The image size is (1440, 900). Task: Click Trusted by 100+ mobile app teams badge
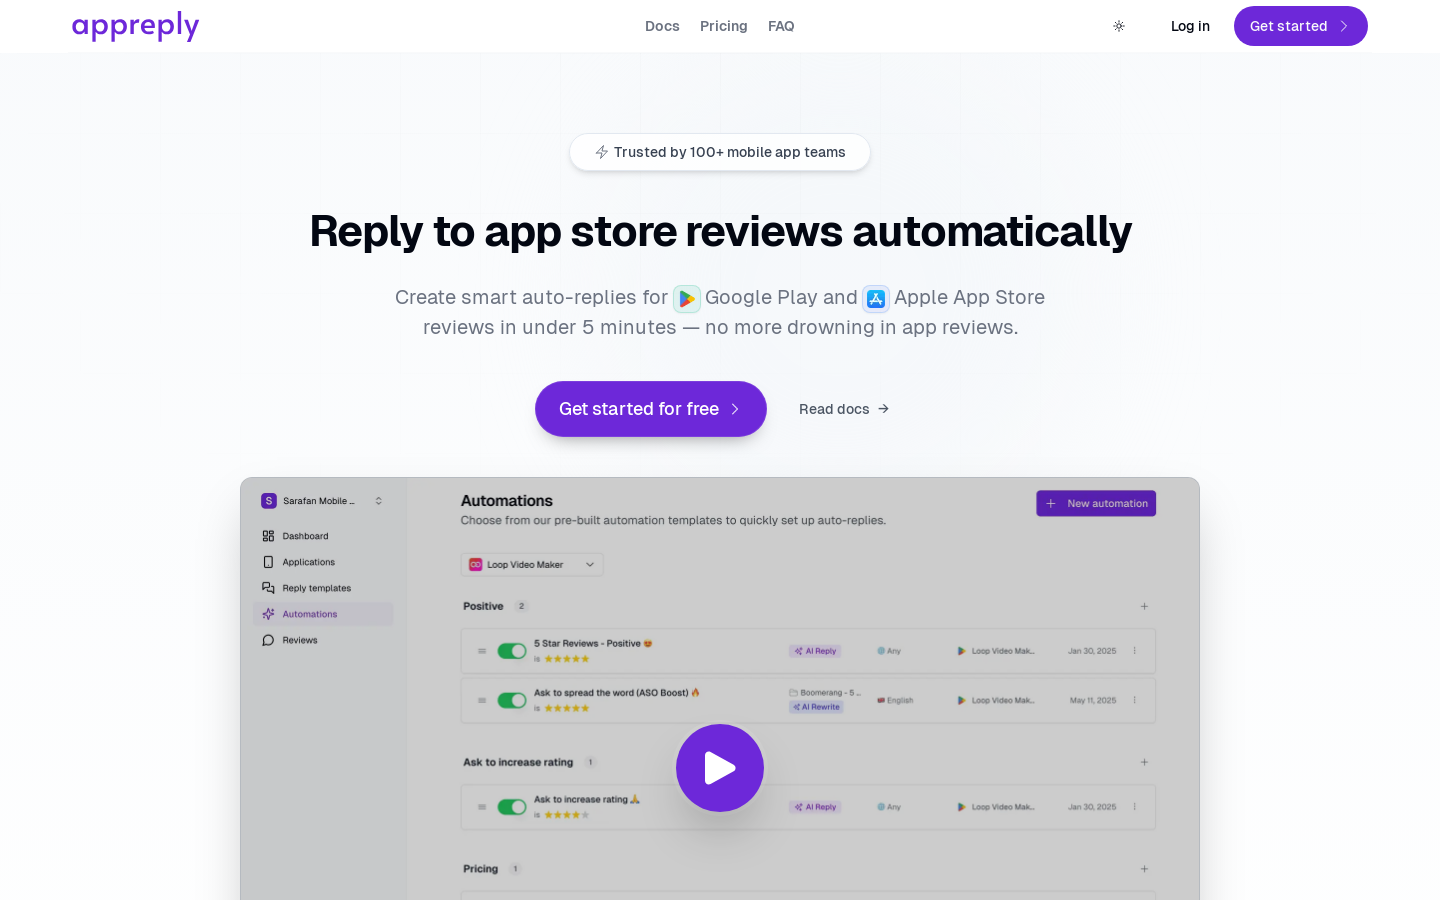pyautogui.click(x=720, y=152)
